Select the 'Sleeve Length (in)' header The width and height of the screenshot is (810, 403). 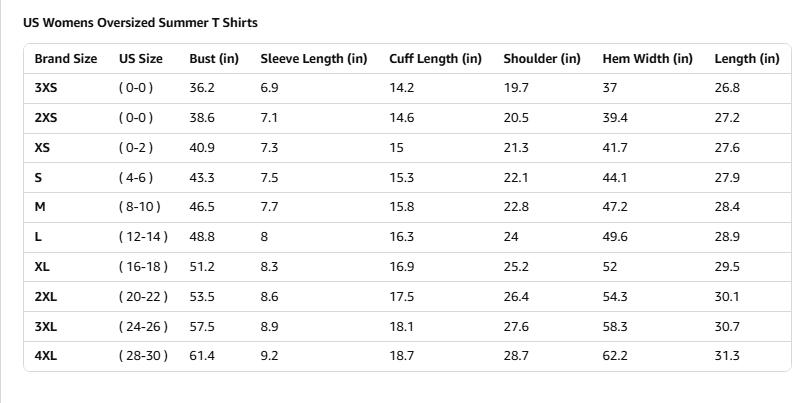[x=314, y=59]
